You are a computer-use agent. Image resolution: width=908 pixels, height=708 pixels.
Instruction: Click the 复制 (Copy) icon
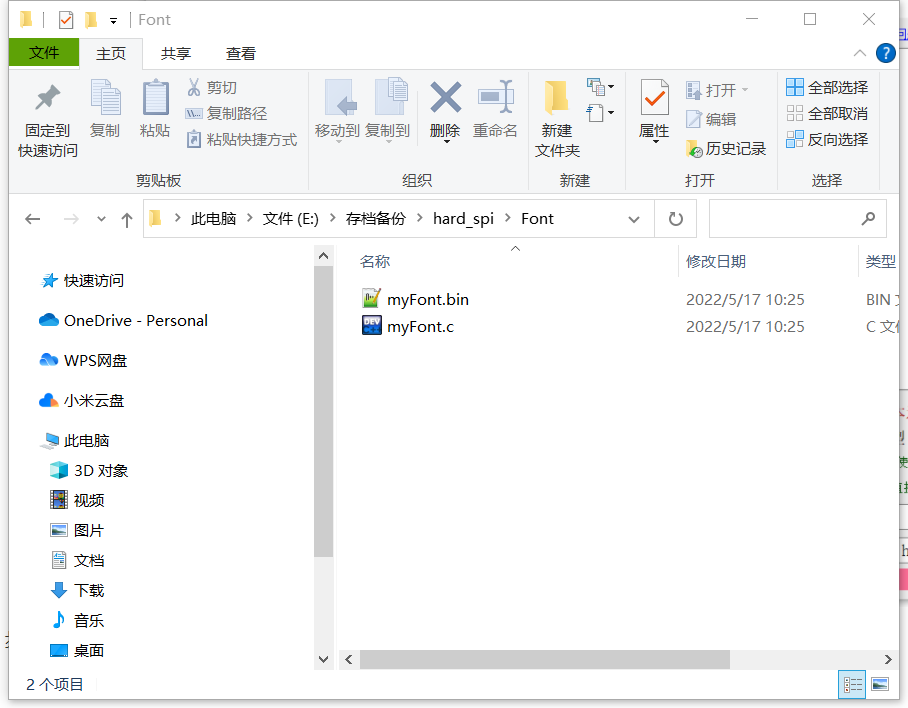tap(105, 110)
